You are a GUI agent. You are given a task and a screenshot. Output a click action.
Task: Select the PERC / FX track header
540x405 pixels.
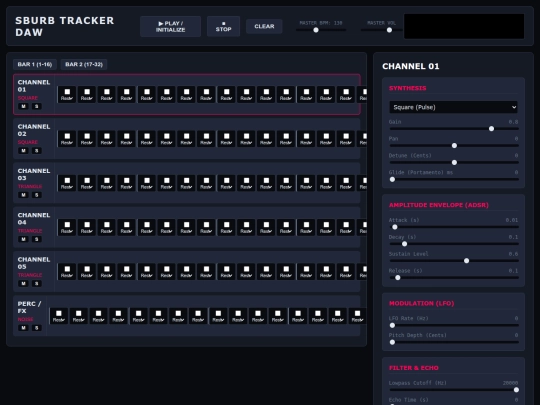pyautogui.click(x=30, y=316)
